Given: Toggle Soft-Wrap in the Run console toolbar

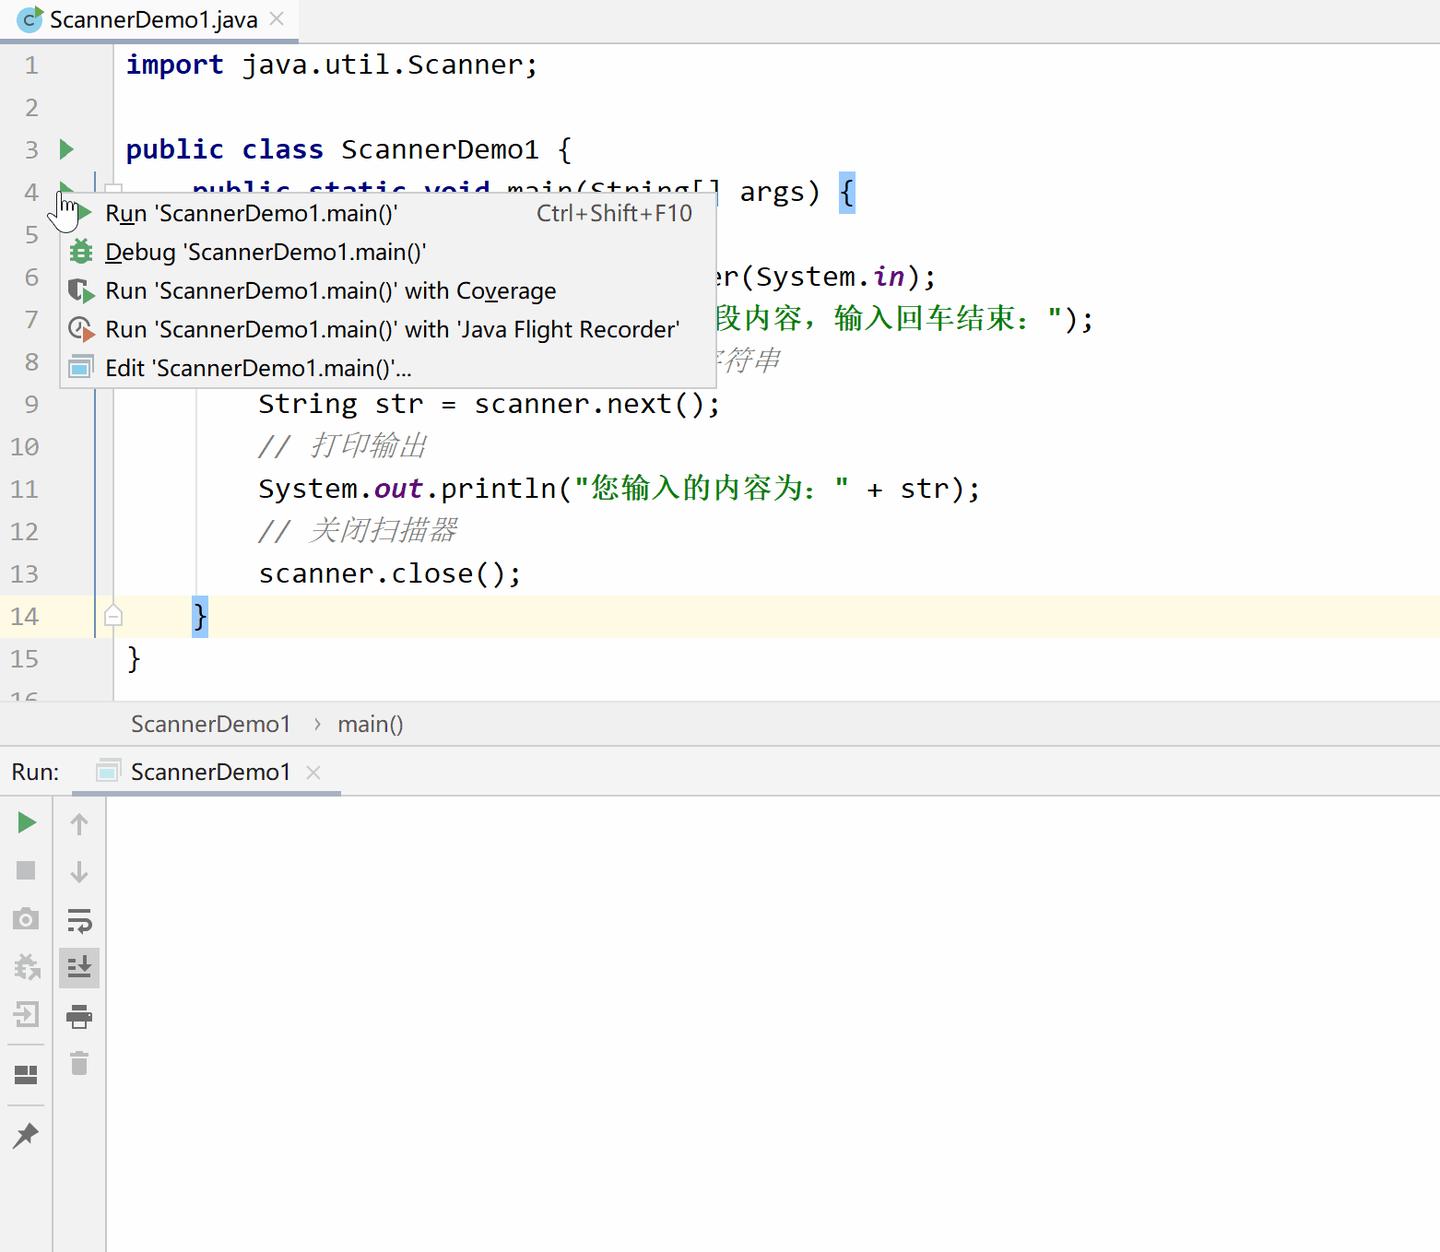Looking at the screenshot, I should [x=79, y=920].
